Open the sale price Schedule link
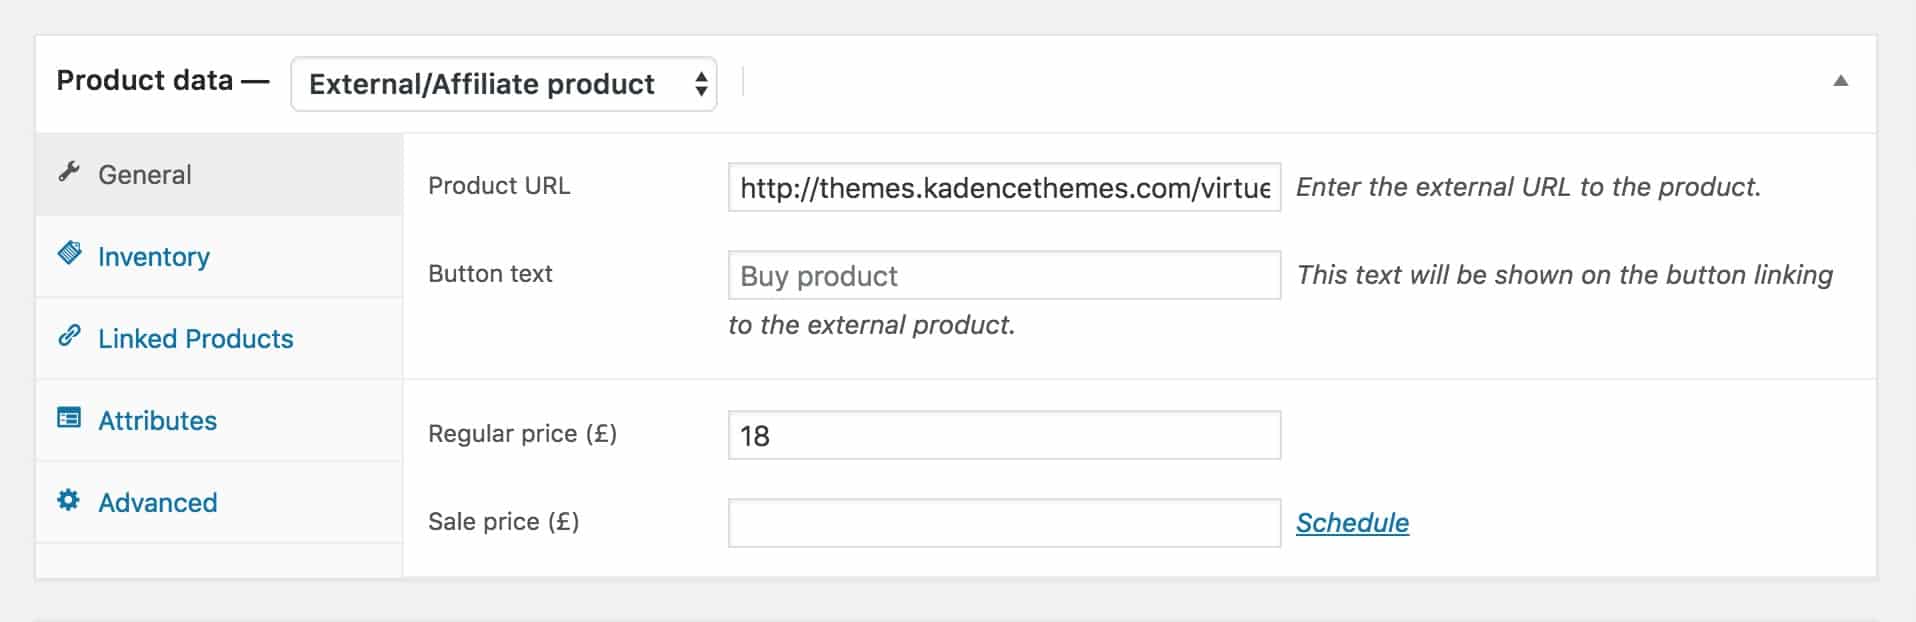This screenshot has width=1916, height=622. [1352, 523]
